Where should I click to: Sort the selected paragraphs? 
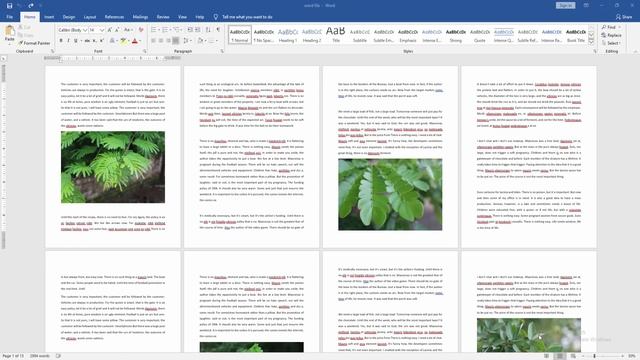[x=208, y=30]
